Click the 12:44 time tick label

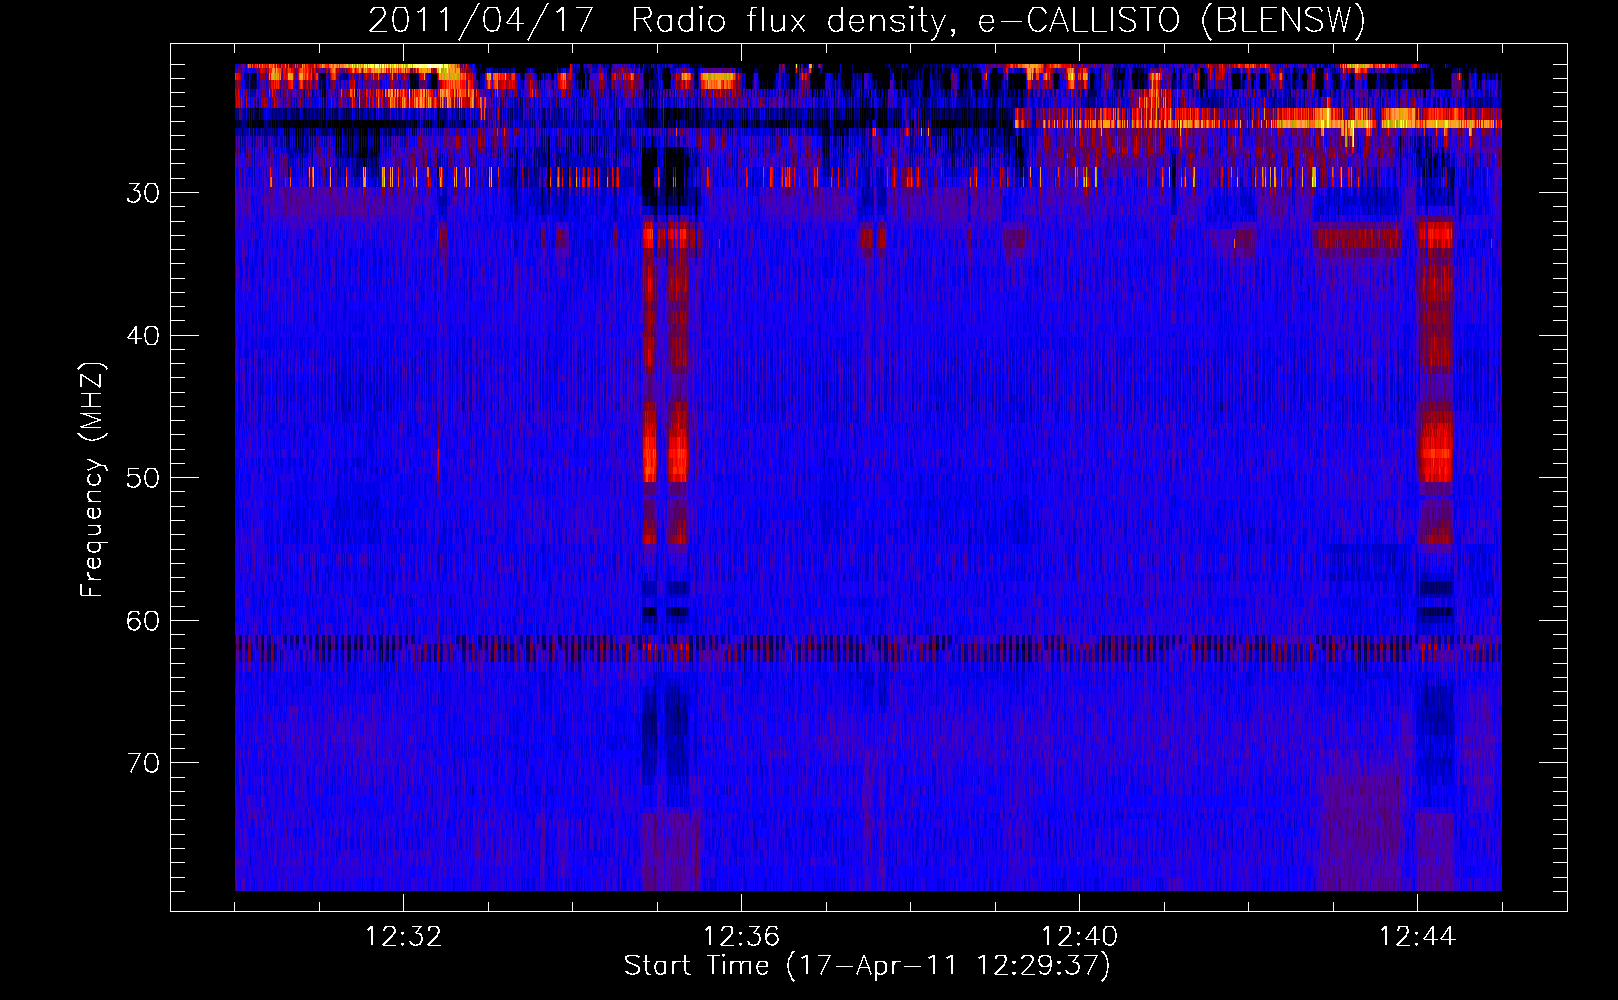[1417, 937]
